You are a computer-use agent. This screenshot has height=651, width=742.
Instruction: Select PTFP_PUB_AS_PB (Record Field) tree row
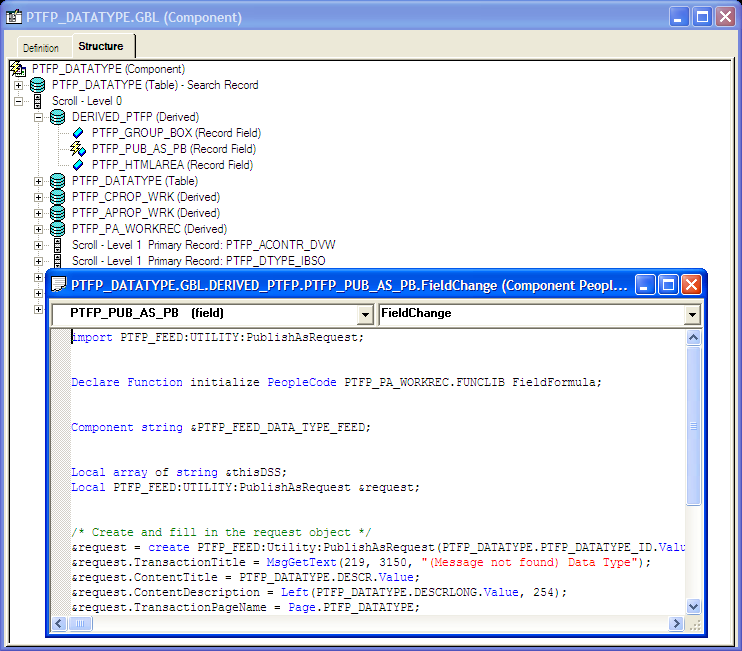click(174, 149)
